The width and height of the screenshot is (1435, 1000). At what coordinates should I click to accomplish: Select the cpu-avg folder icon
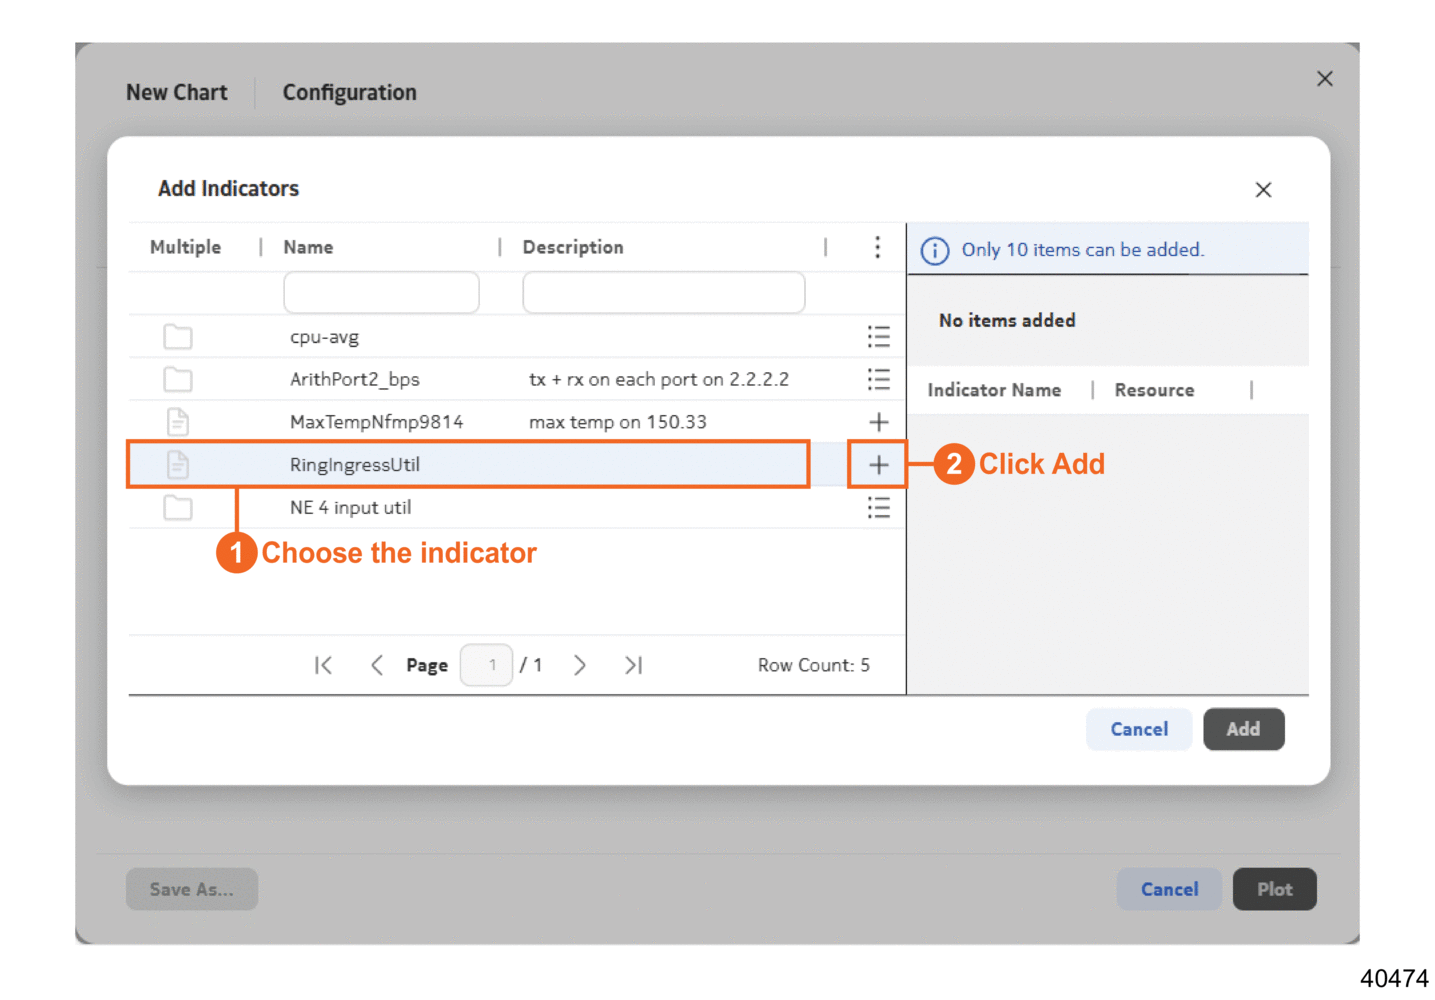pos(178,337)
